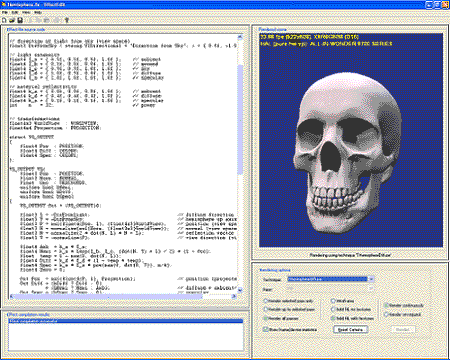
Task: Click the 'struct VS_OUTPUT' line in the code
Action: pyautogui.click(x=32, y=137)
